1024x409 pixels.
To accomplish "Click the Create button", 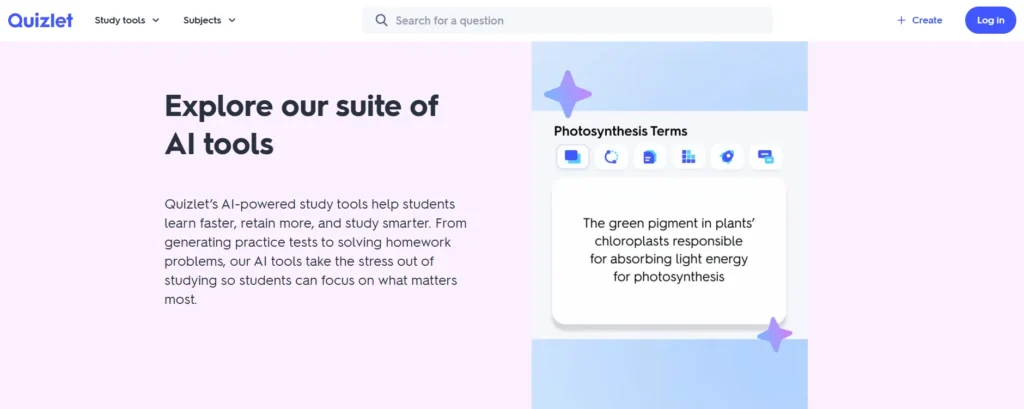I will coord(920,20).
